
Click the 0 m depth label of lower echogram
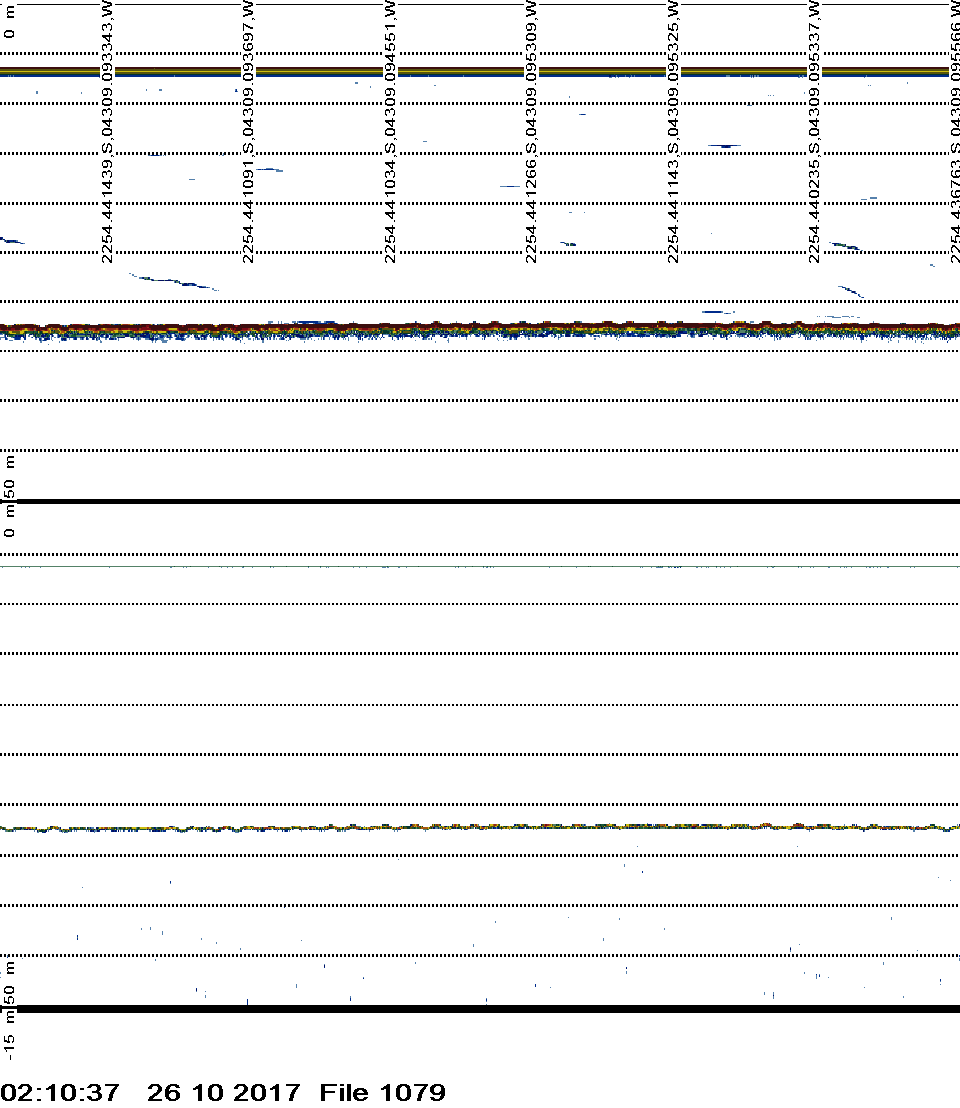point(10,527)
